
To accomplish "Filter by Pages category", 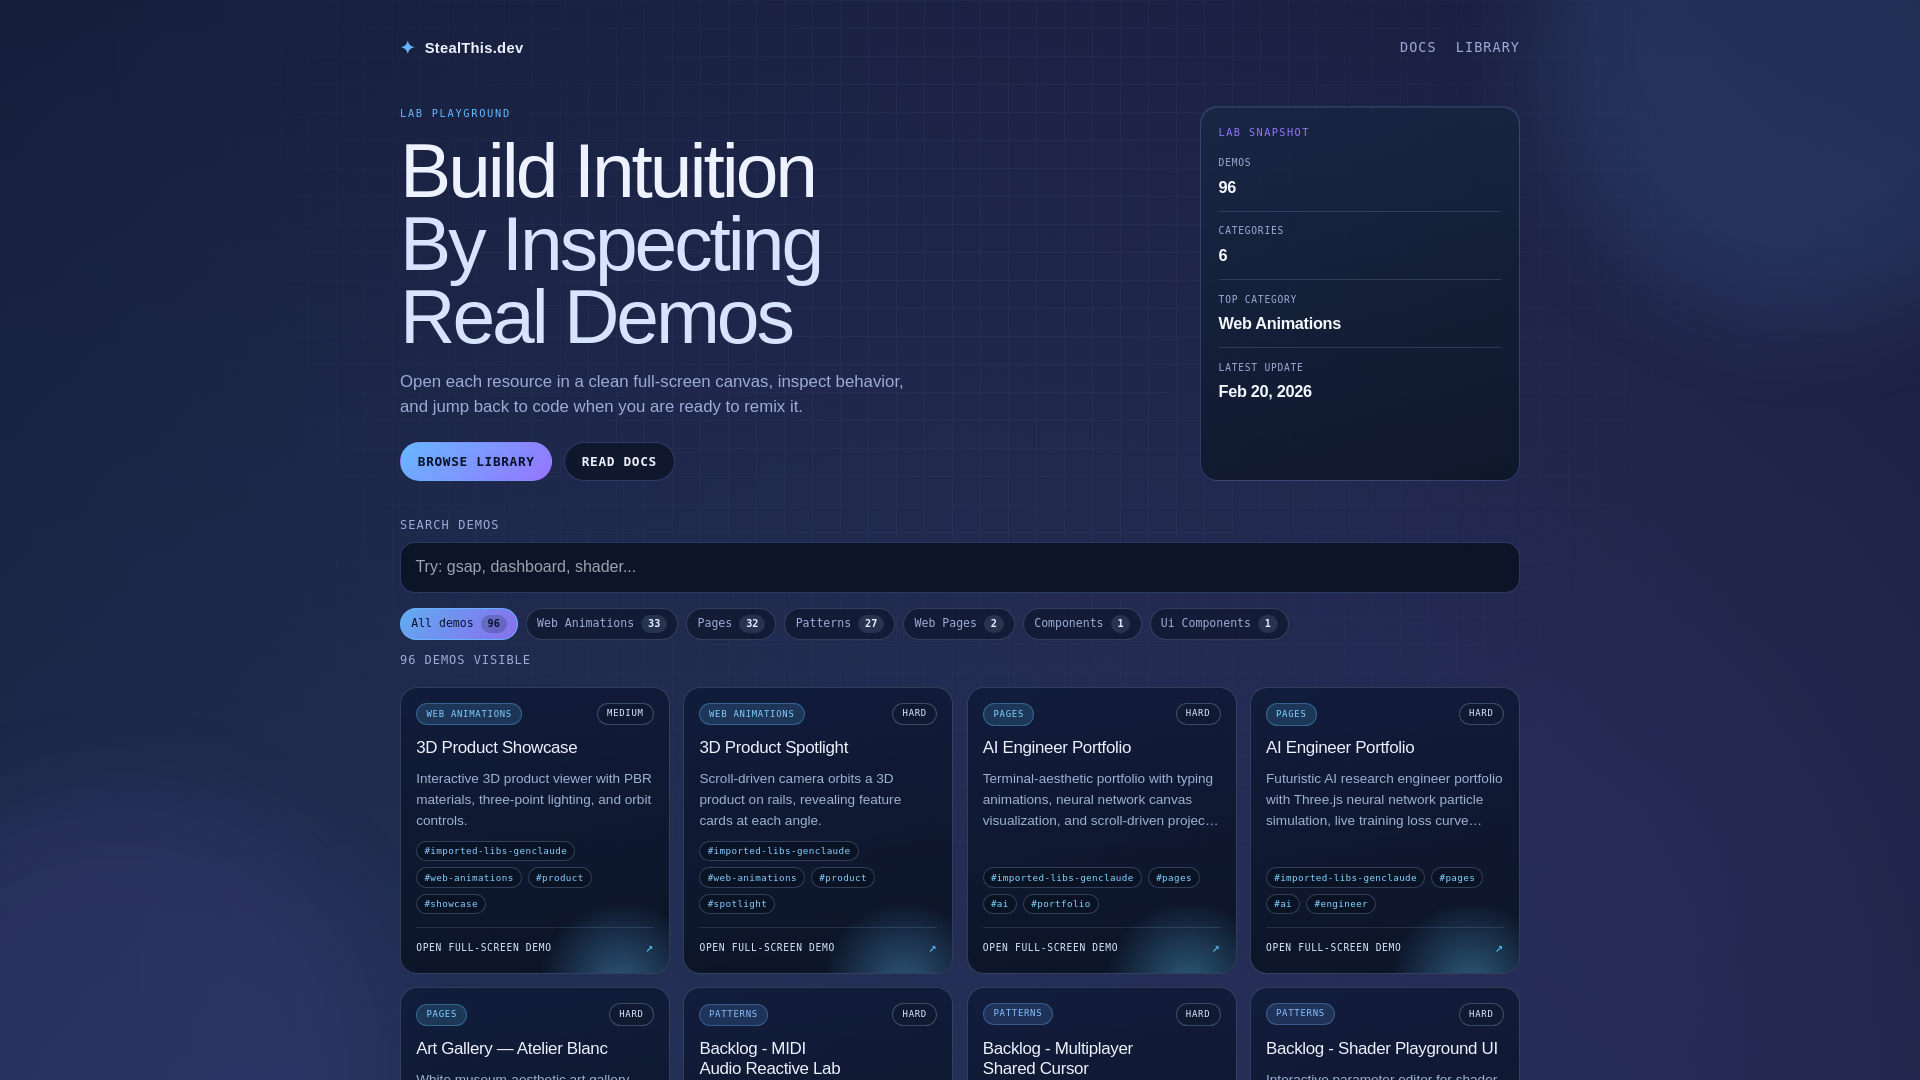I will pyautogui.click(x=731, y=624).
